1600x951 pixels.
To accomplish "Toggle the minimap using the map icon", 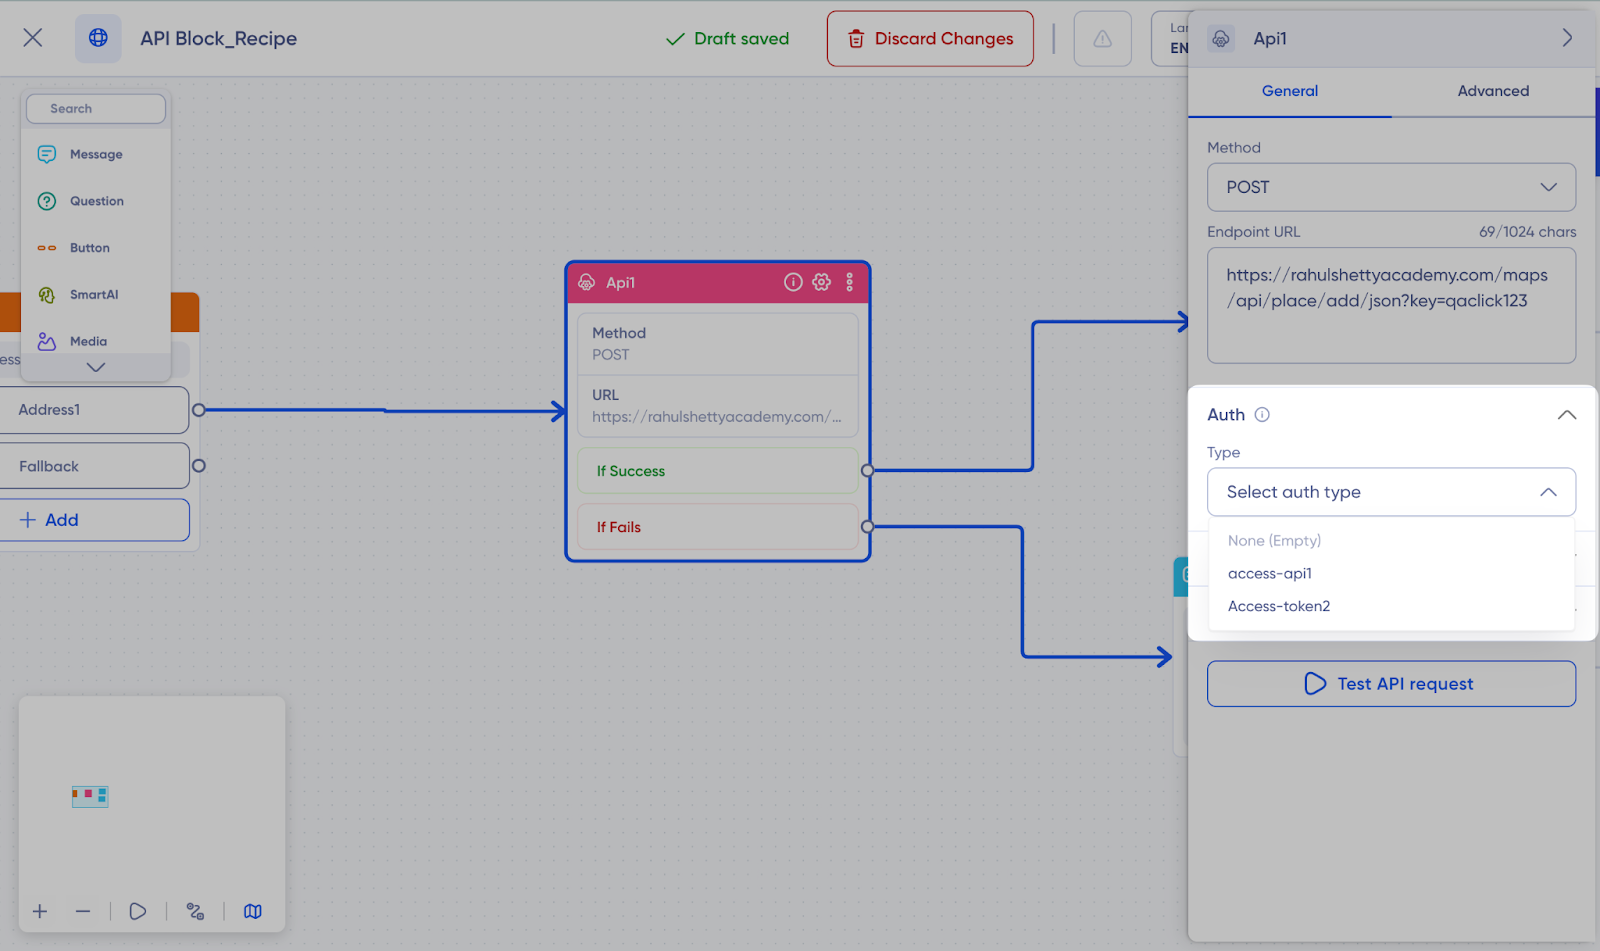I will click(253, 911).
